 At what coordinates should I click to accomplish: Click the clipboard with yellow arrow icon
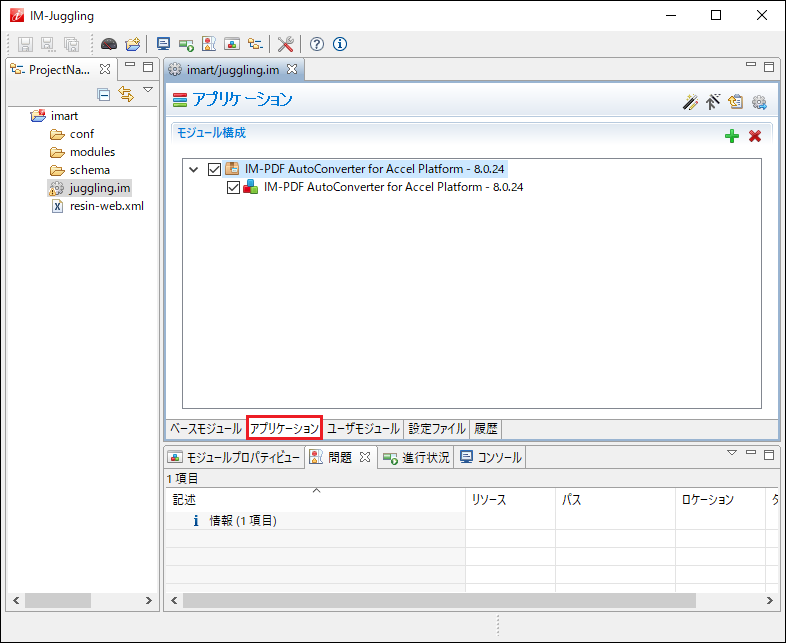[735, 102]
